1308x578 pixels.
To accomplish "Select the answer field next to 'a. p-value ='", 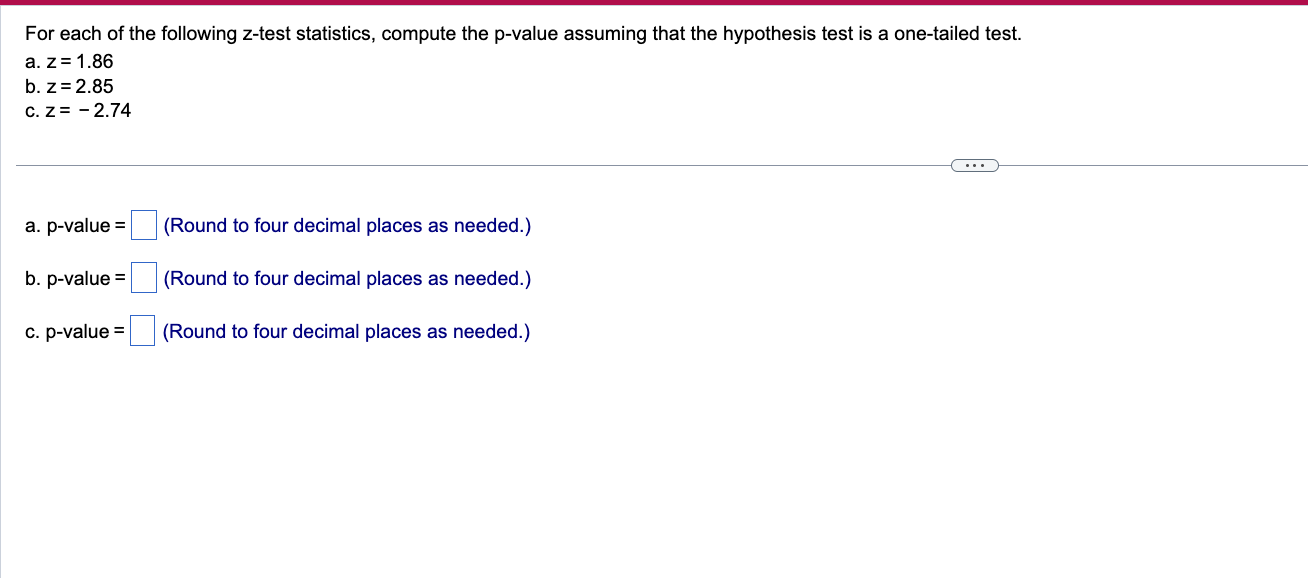I will (x=143, y=225).
